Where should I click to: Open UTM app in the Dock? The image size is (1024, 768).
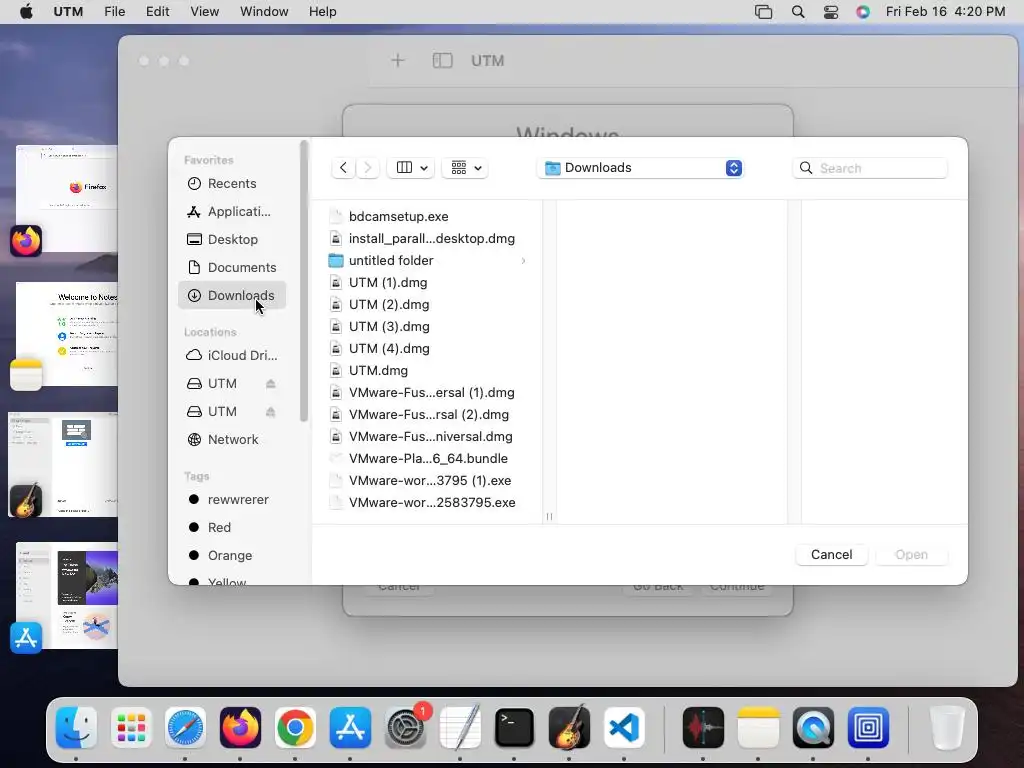[x=868, y=728]
